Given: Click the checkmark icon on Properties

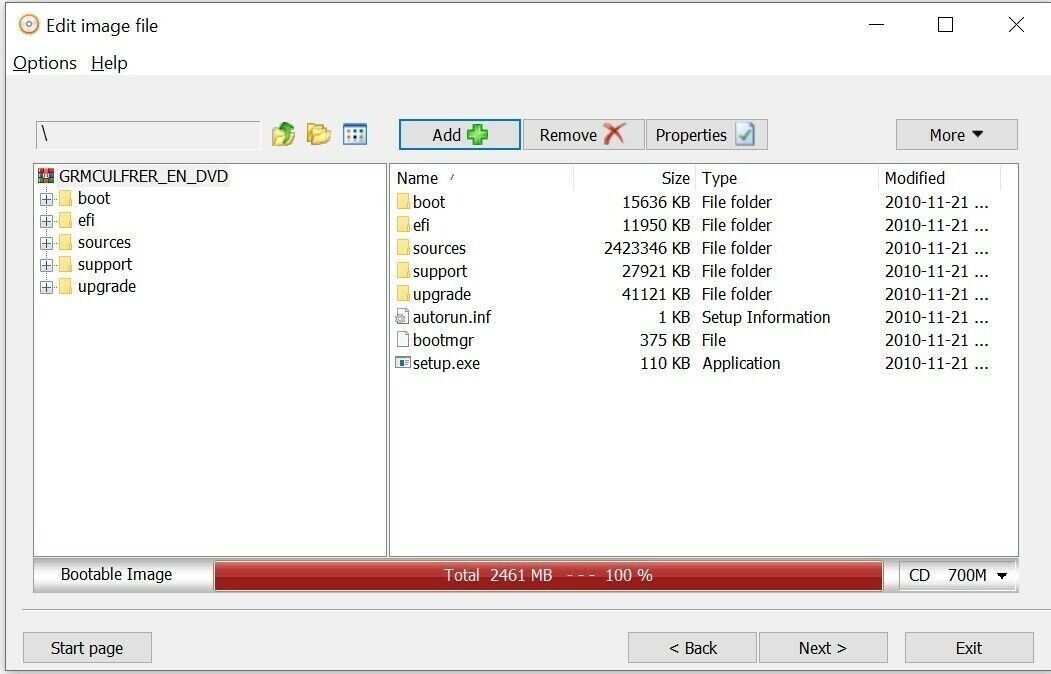Looking at the screenshot, I should [745, 134].
